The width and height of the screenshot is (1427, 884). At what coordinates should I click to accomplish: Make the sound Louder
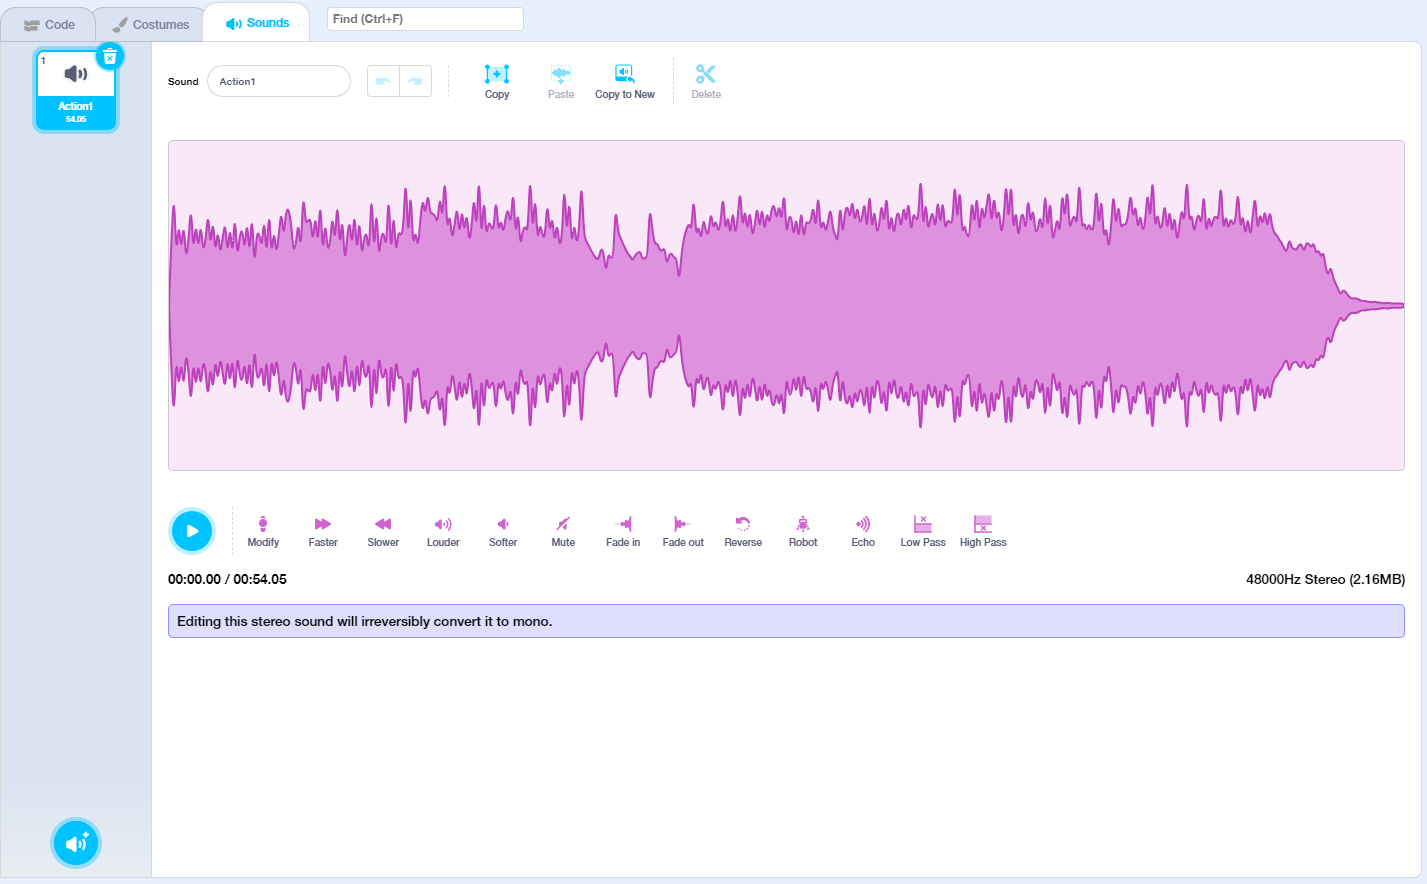[443, 530]
